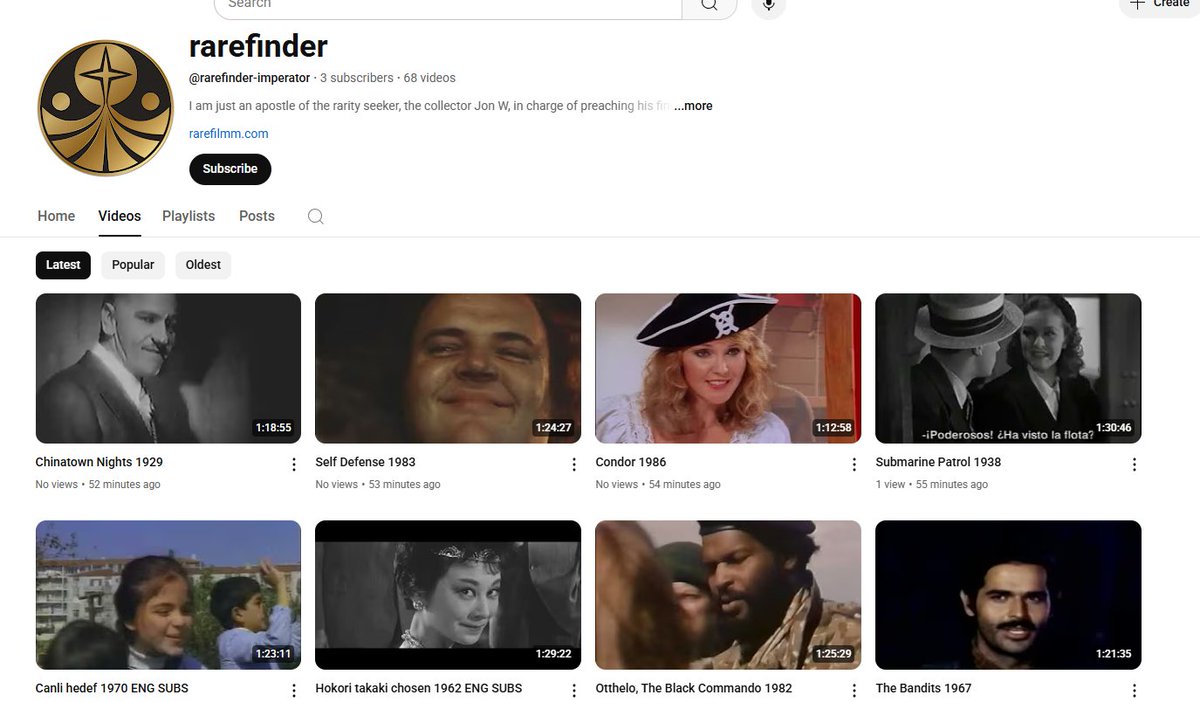Open Canli hedef 1970 ENG SUBS title
1200x702 pixels.
pos(112,688)
